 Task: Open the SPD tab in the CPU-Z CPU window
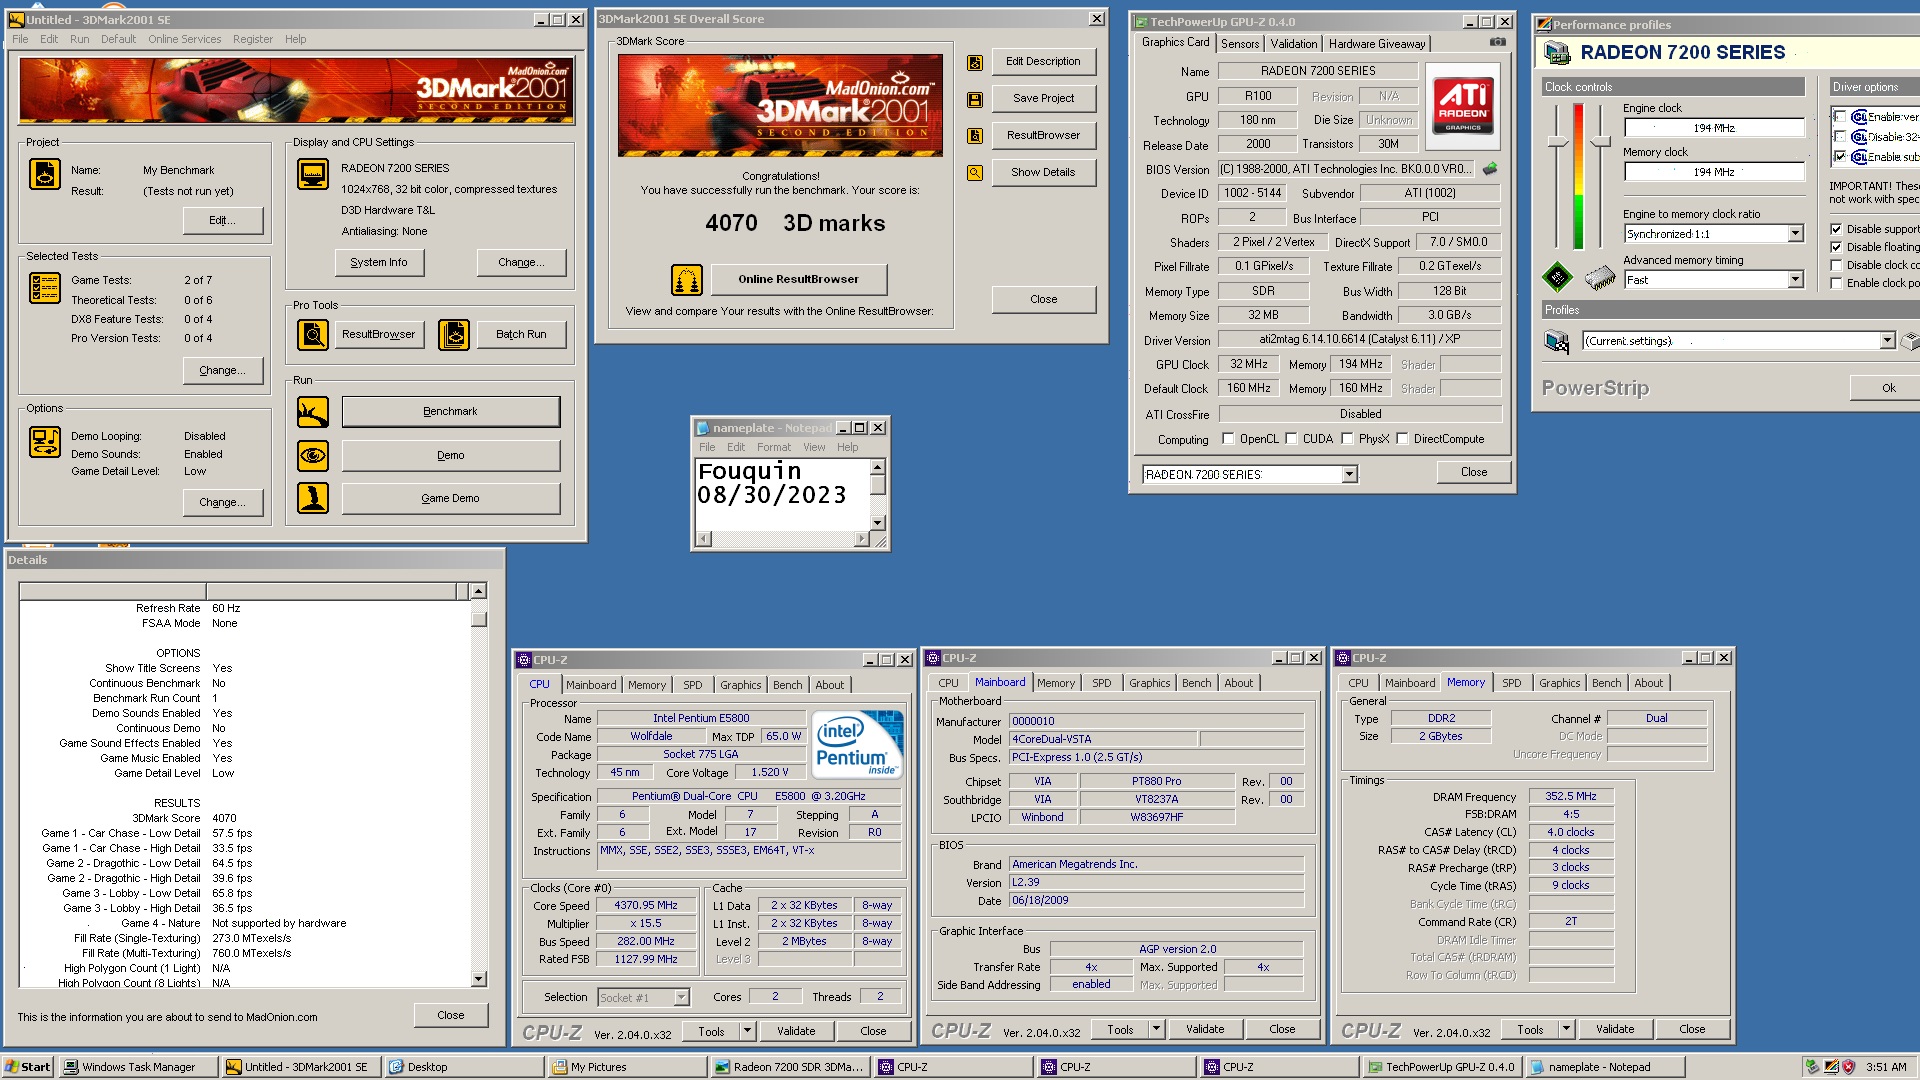(x=693, y=685)
